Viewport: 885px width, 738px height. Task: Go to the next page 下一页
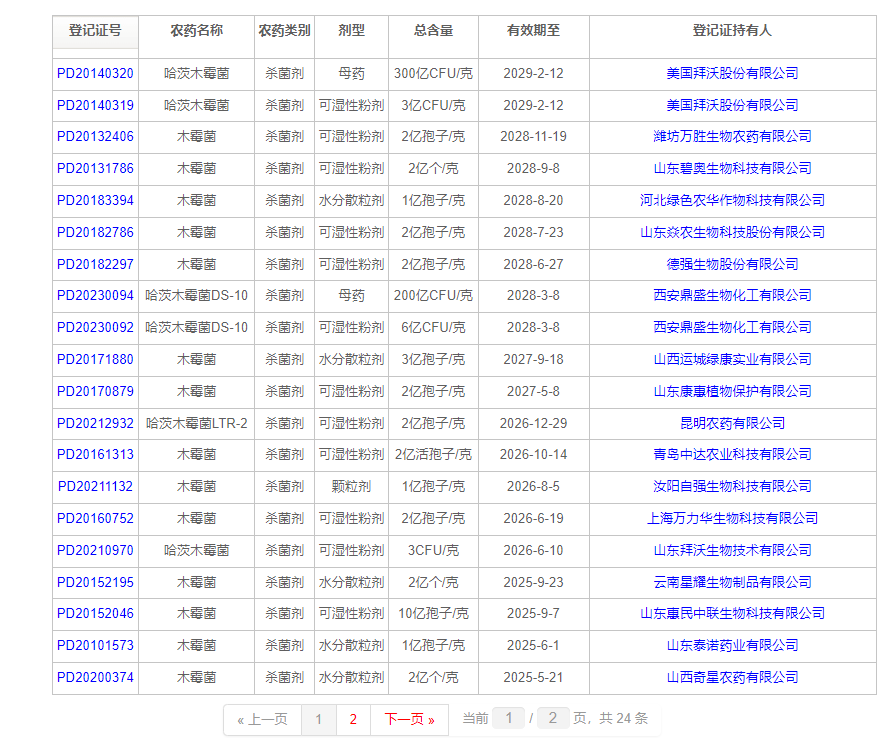(x=409, y=719)
